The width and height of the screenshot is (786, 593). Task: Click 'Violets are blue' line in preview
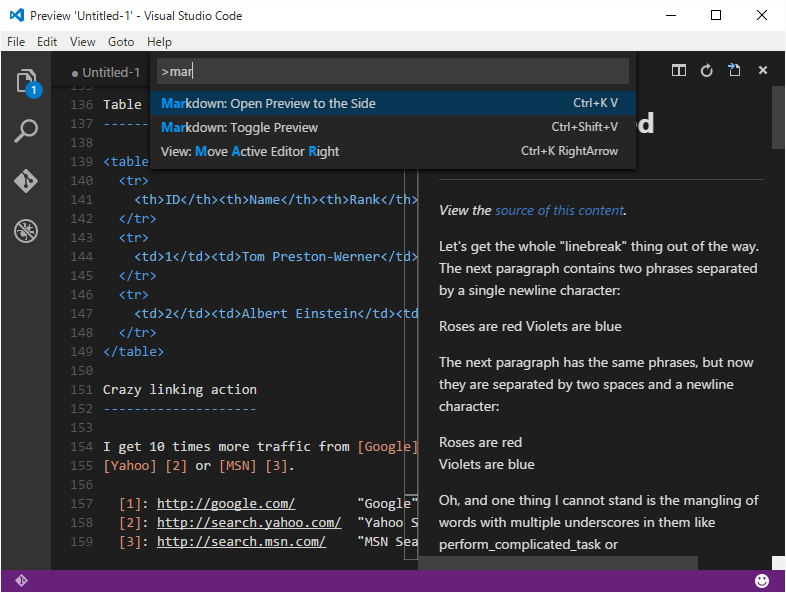[x=486, y=464]
